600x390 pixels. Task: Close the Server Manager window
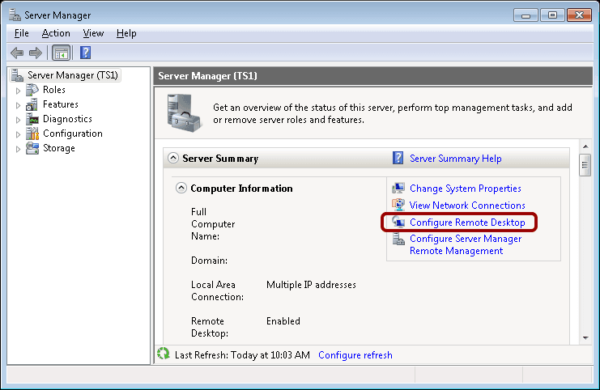[579, 15]
